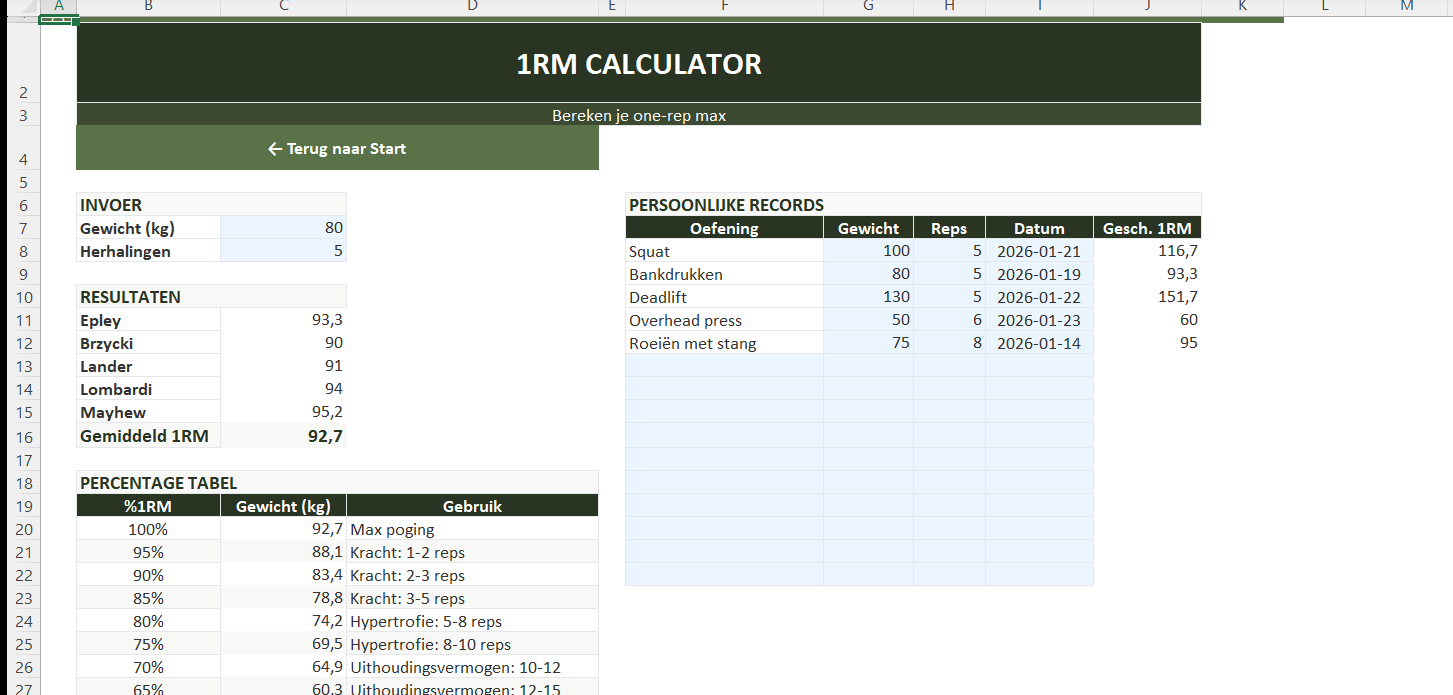
Task: Select the Epley result value 93,3
Action: (x=283, y=320)
